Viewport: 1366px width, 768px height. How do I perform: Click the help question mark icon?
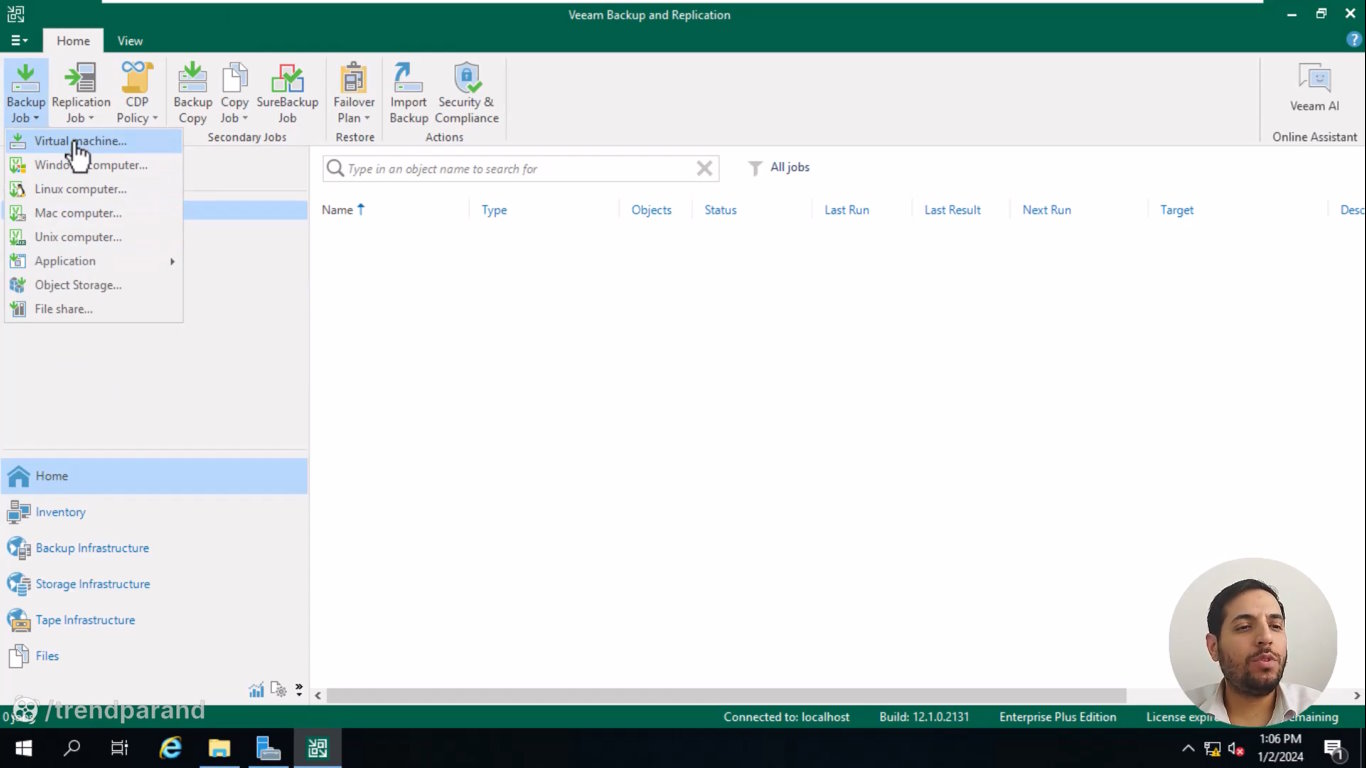(x=1354, y=40)
